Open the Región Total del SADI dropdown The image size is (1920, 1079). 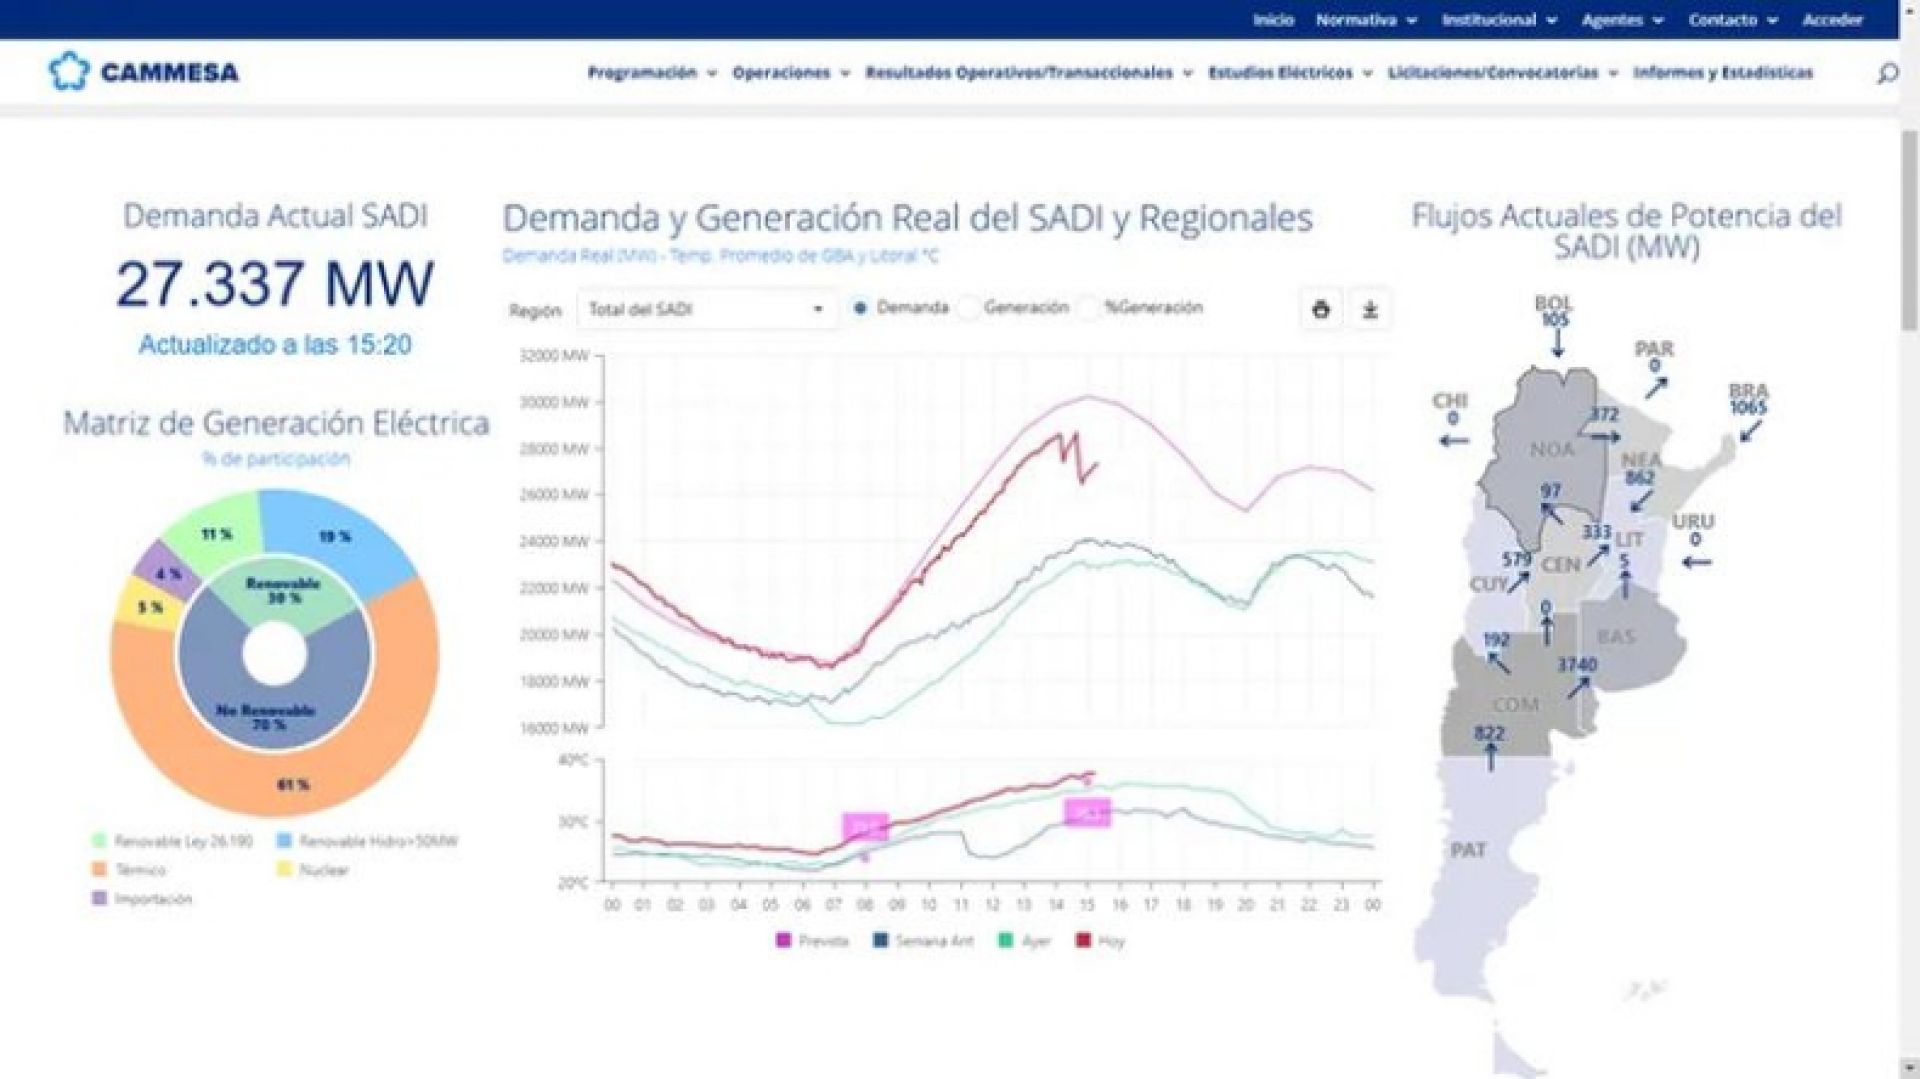(x=706, y=310)
